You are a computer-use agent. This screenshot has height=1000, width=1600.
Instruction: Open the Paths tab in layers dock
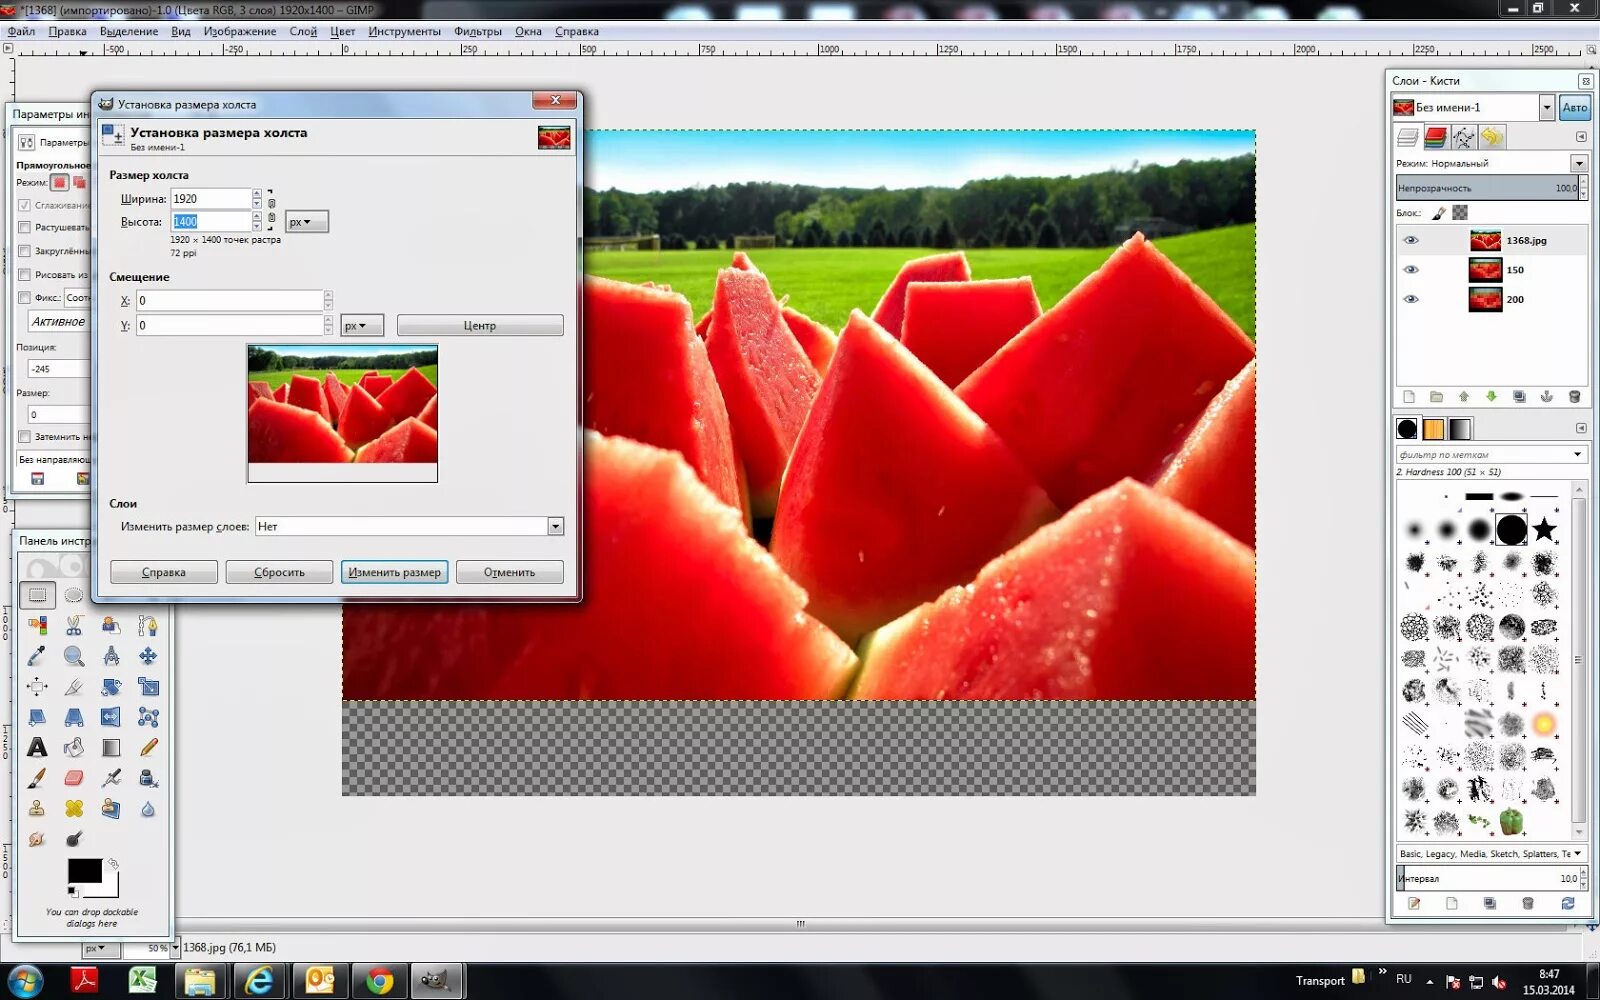[x=1463, y=137]
